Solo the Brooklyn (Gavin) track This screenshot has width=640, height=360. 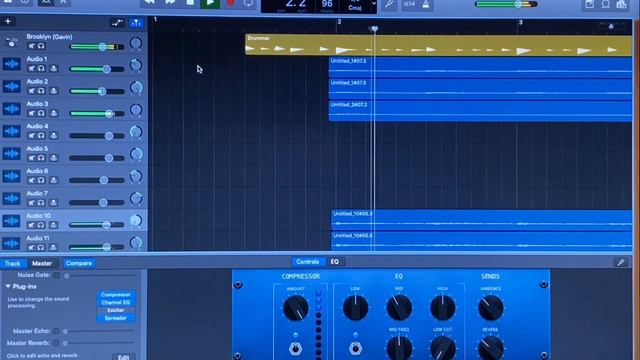(x=41, y=46)
